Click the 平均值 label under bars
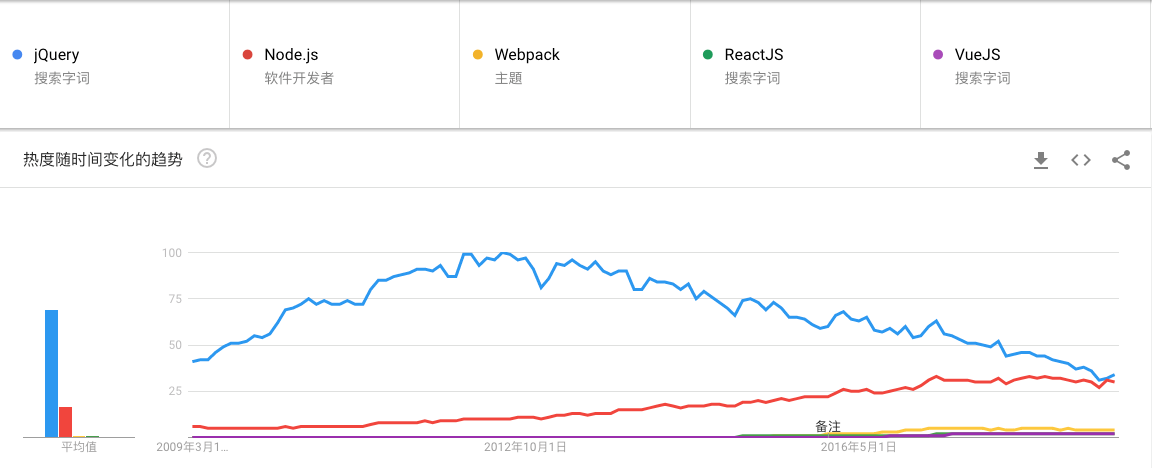The image size is (1152, 468). coord(79,447)
